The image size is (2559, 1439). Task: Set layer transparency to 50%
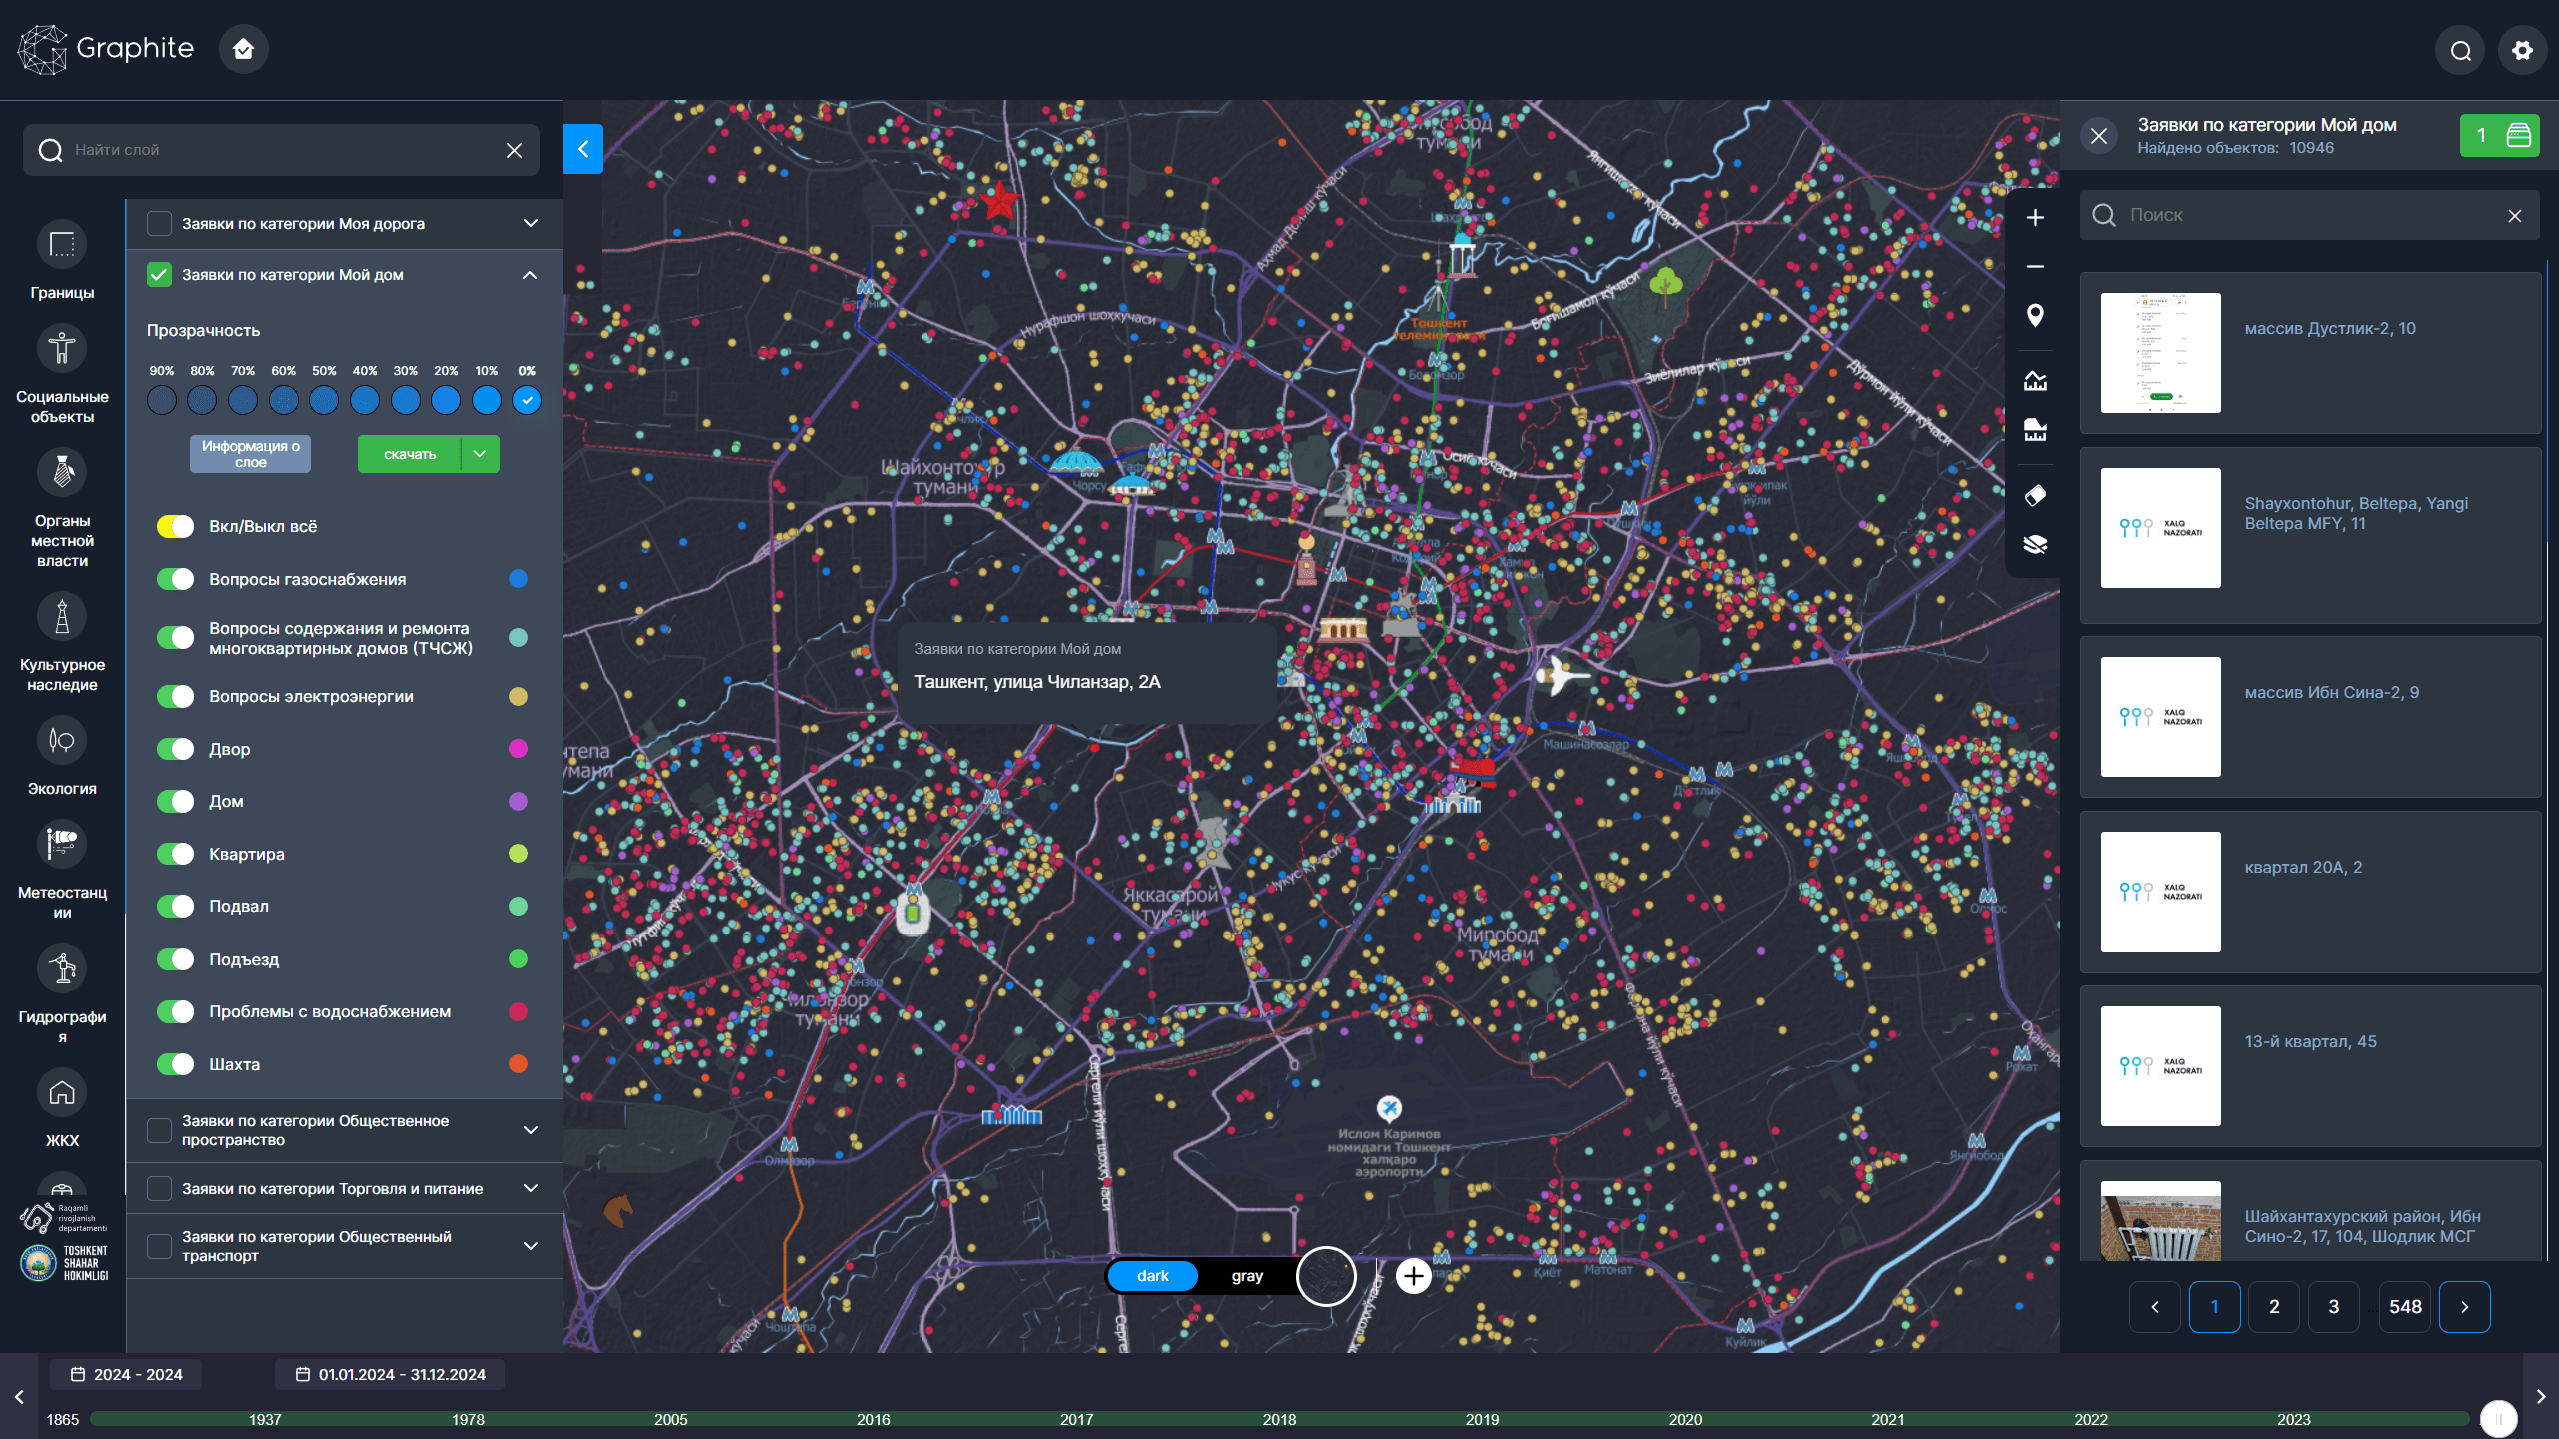click(x=324, y=401)
